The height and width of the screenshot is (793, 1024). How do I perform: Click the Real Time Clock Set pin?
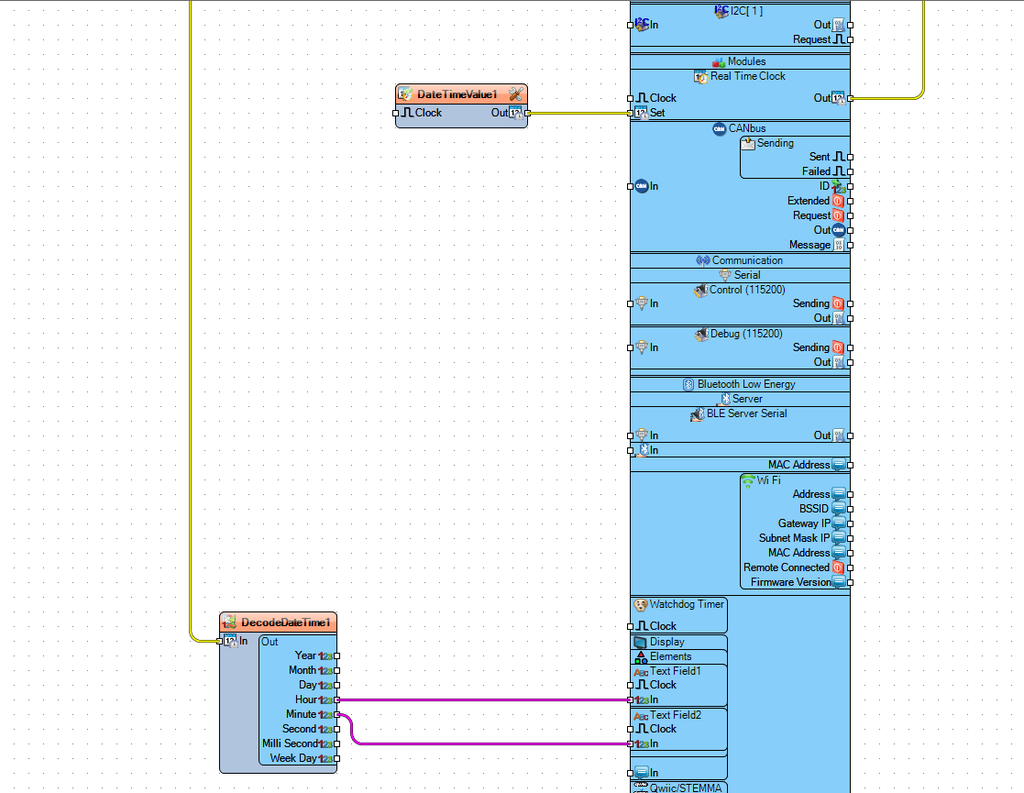[630, 113]
